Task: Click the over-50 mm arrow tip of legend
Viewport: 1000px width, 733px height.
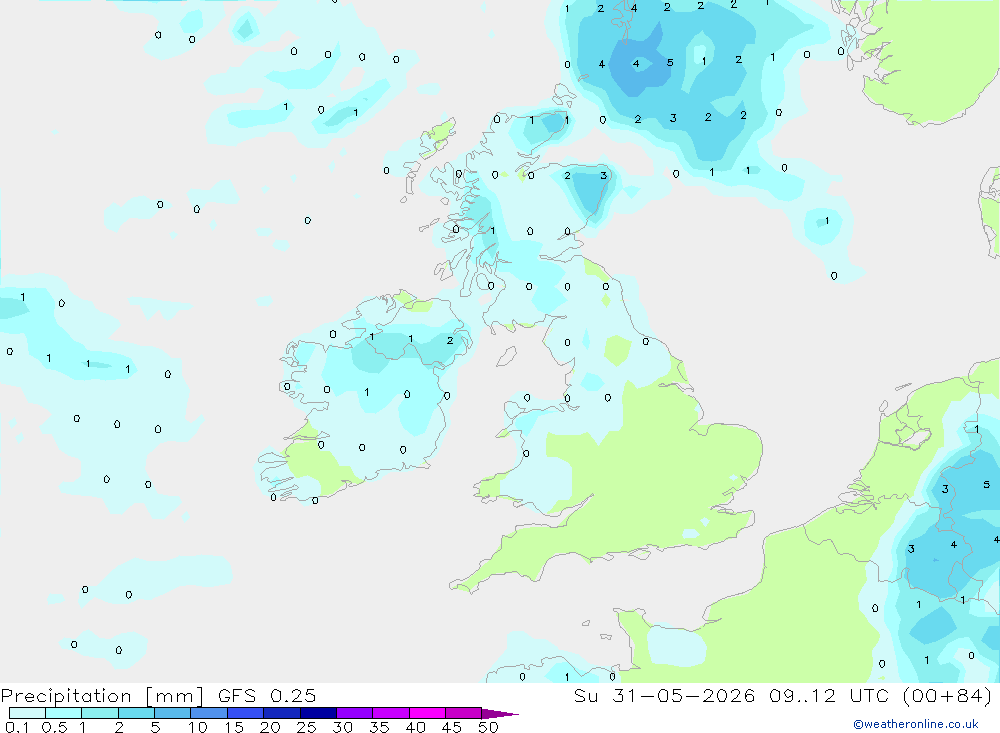Action: (500, 713)
